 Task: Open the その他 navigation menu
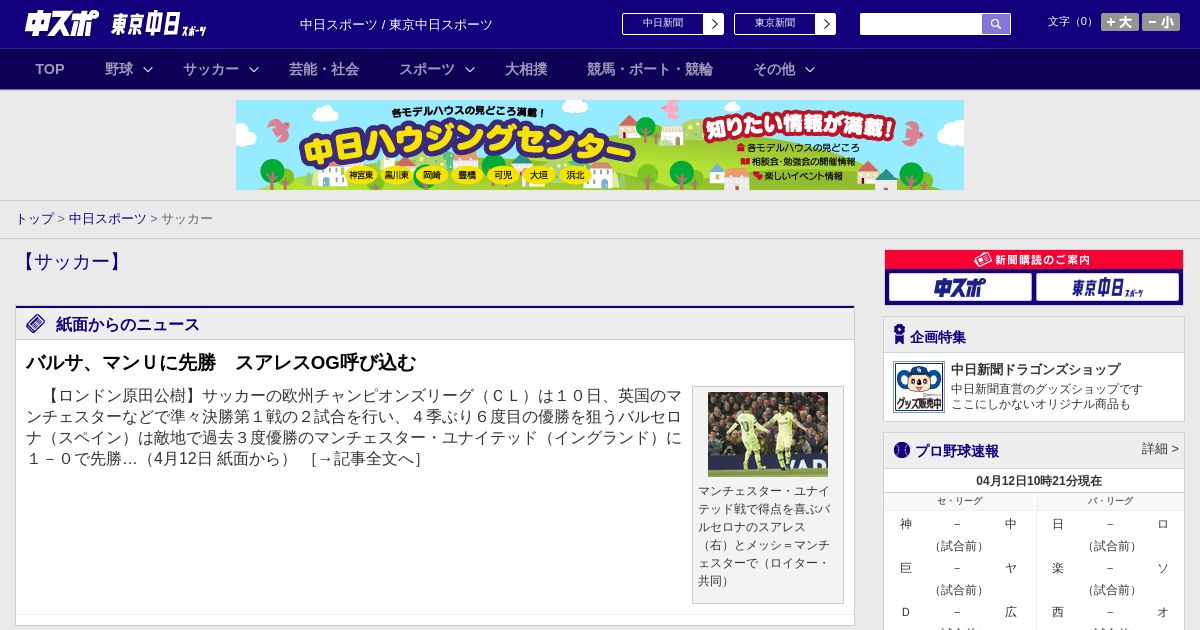tap(774, 69)
